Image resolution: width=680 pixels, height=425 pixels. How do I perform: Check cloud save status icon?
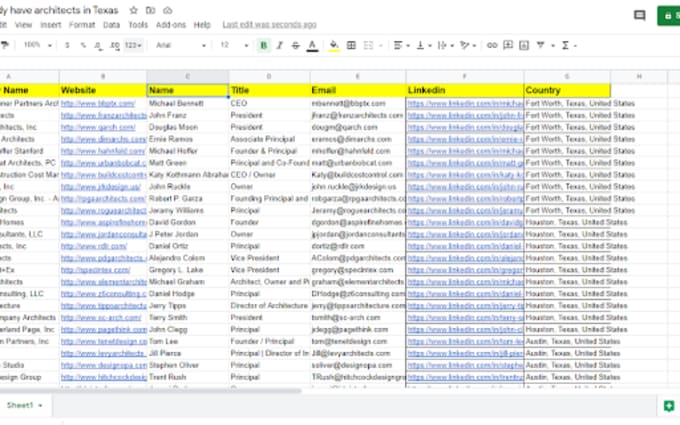[x=167, y=10]
